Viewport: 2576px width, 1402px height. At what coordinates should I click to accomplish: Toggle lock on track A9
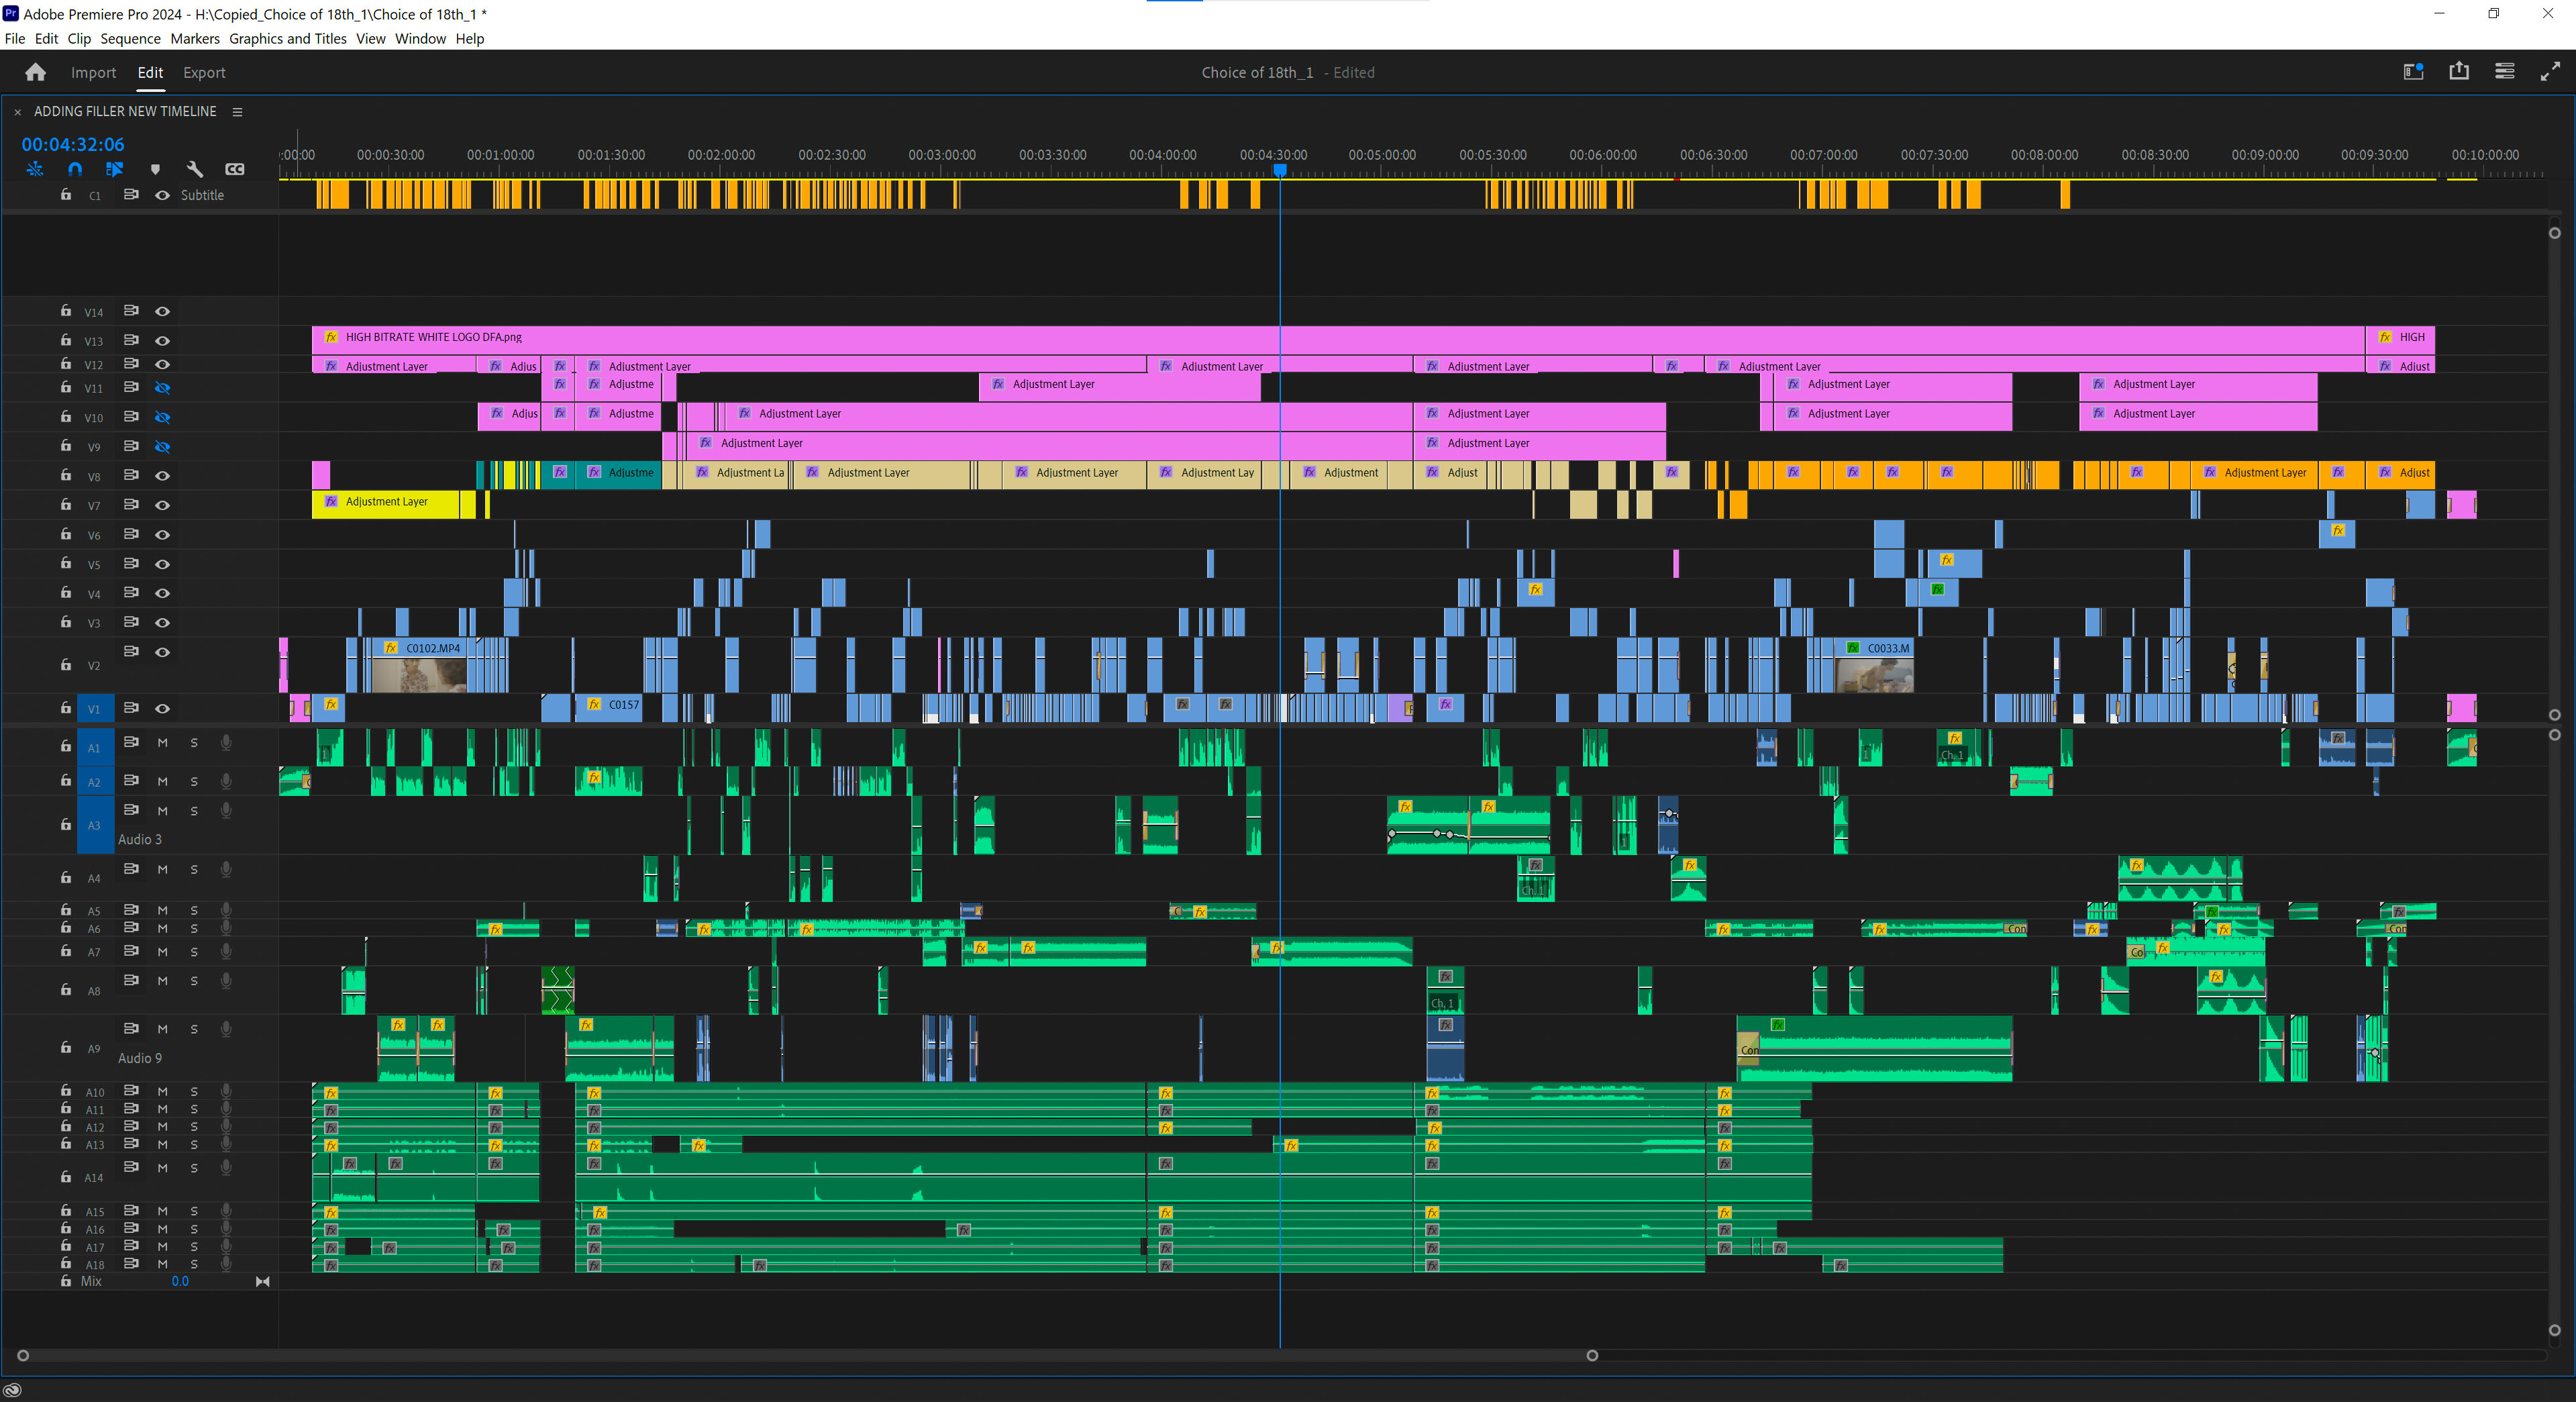[x=66, y=1047]
